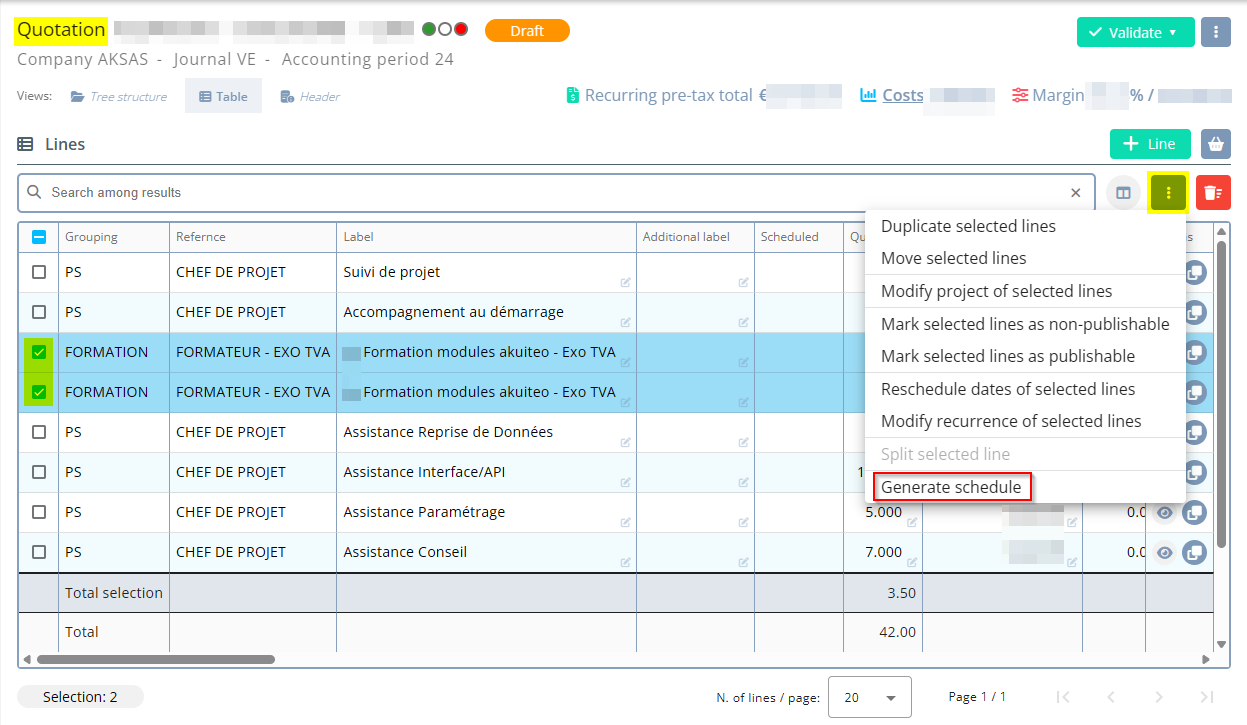Choose Duplicate selected lines menu entry

tap(968, 226)
